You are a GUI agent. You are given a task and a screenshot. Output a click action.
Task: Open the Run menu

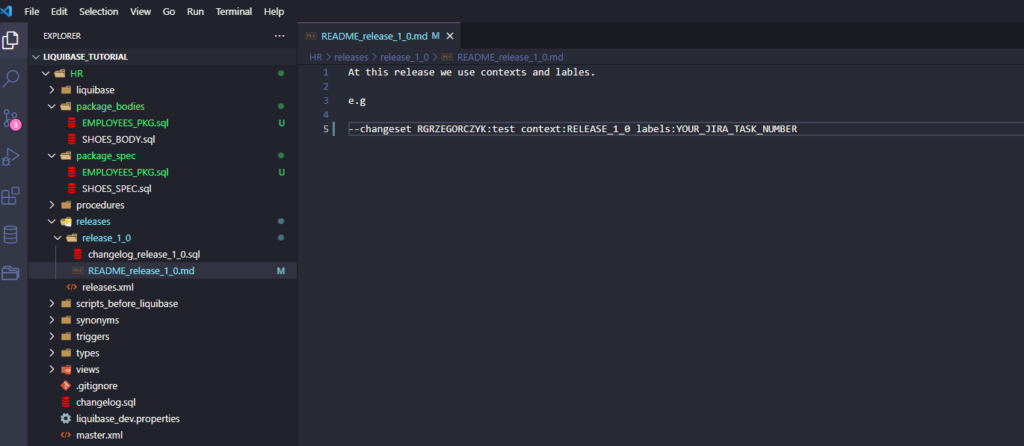[x=195, y=12]
